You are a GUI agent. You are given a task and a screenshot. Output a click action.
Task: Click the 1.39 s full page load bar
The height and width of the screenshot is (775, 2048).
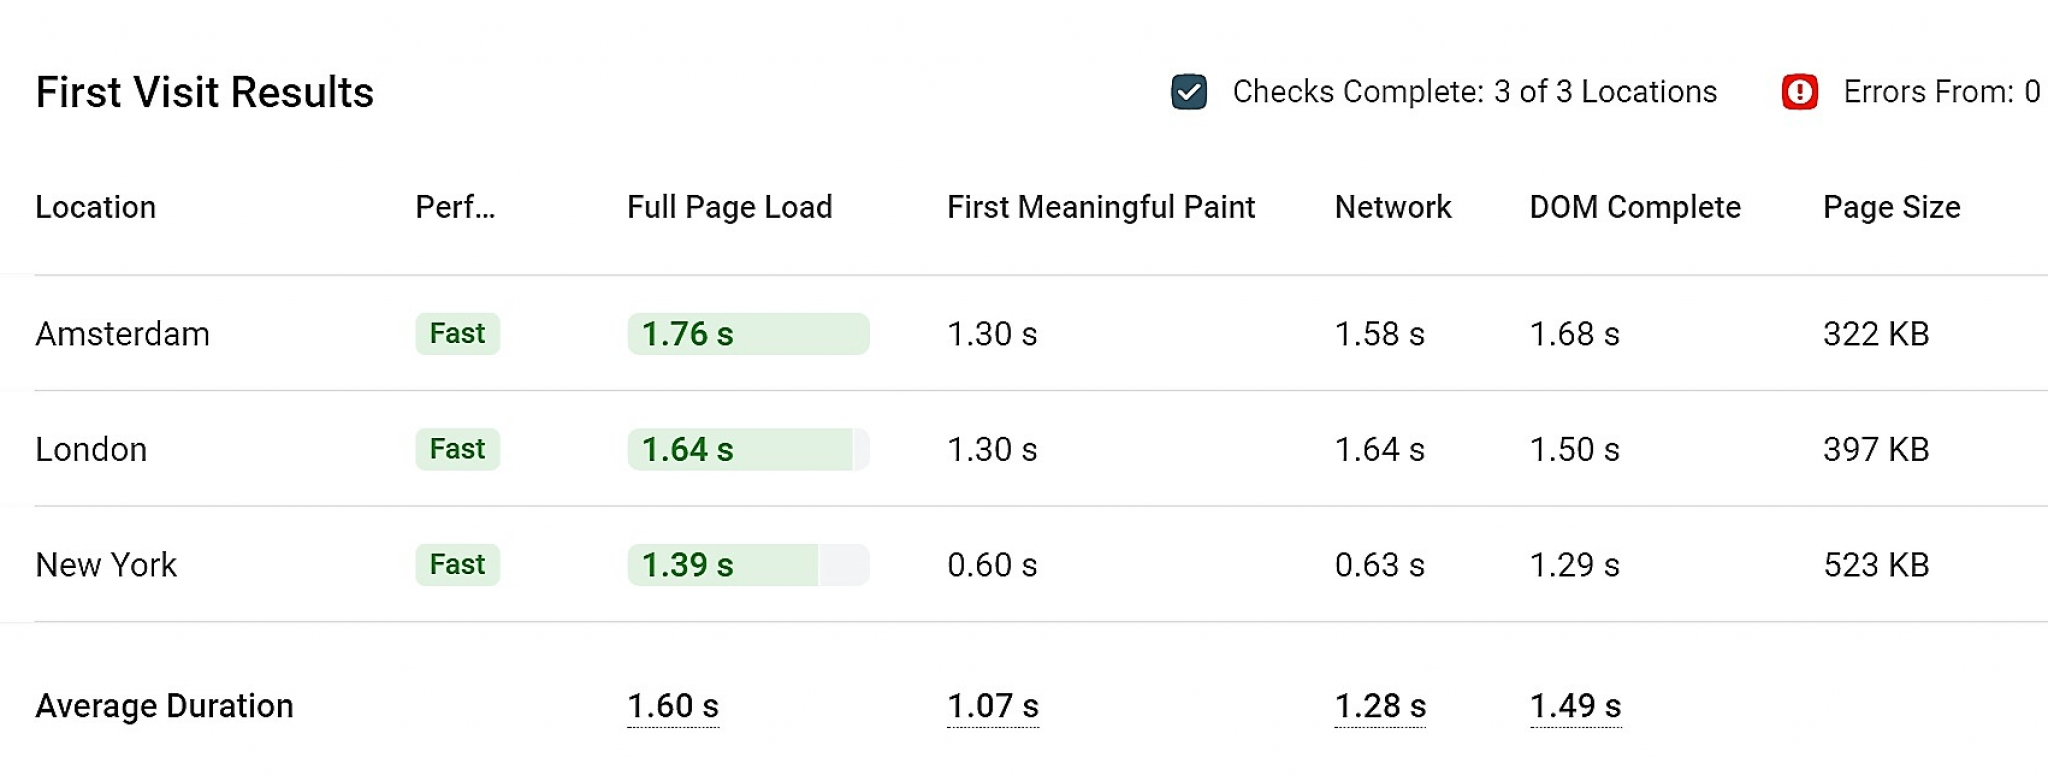click(749, 565)
